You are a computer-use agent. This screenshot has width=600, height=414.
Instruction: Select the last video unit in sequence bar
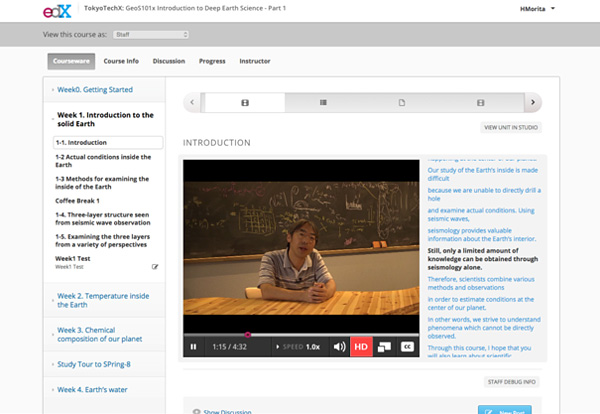(x=481, y=102)
